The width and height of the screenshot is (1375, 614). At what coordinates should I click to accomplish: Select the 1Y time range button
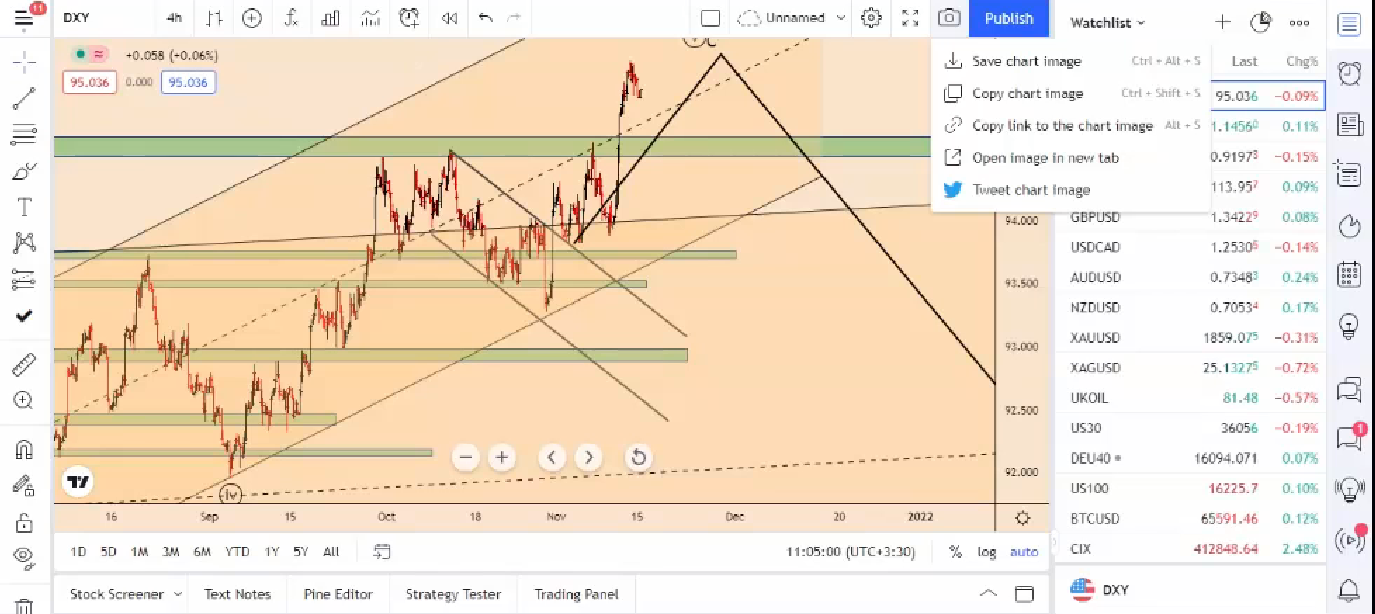[271, 551]
